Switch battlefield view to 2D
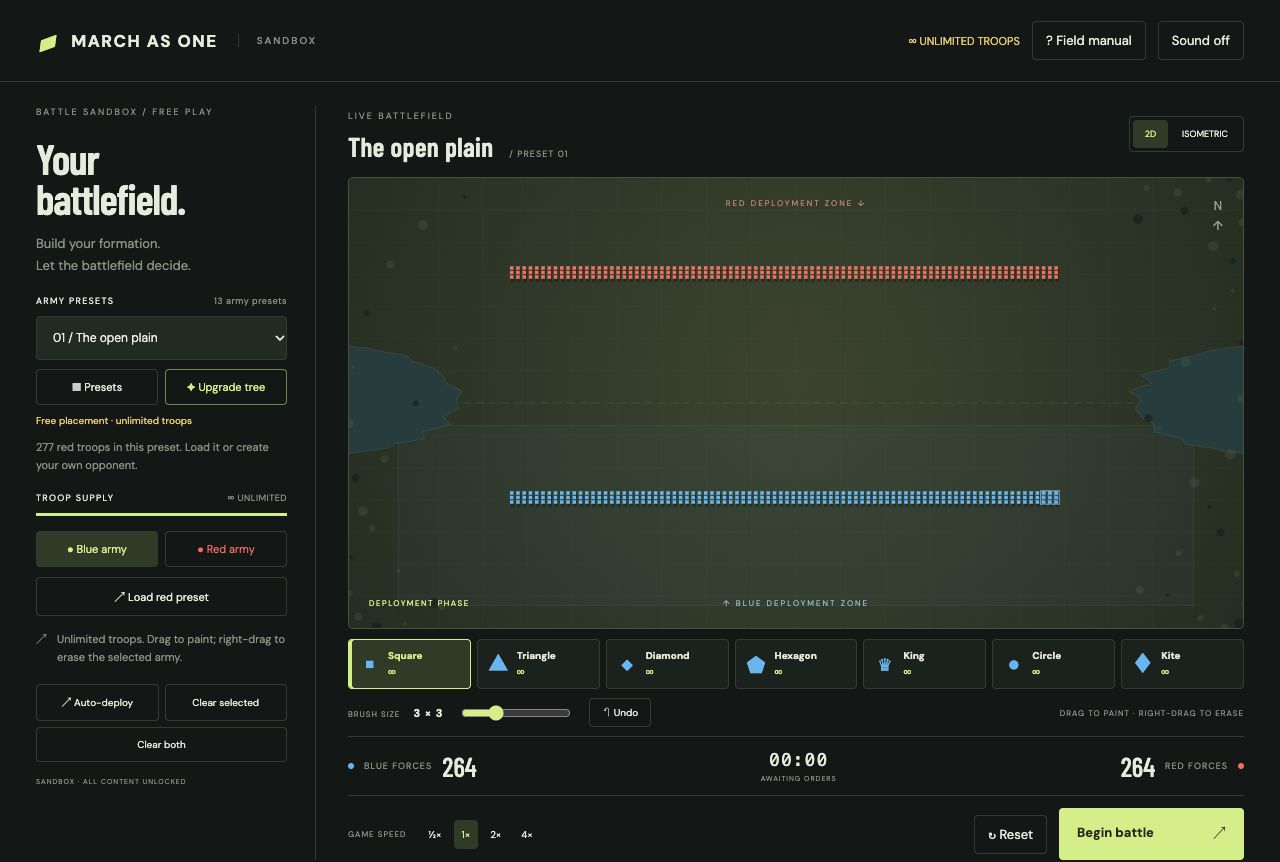Screen dimensions: 1280x862 [1150, 134]
